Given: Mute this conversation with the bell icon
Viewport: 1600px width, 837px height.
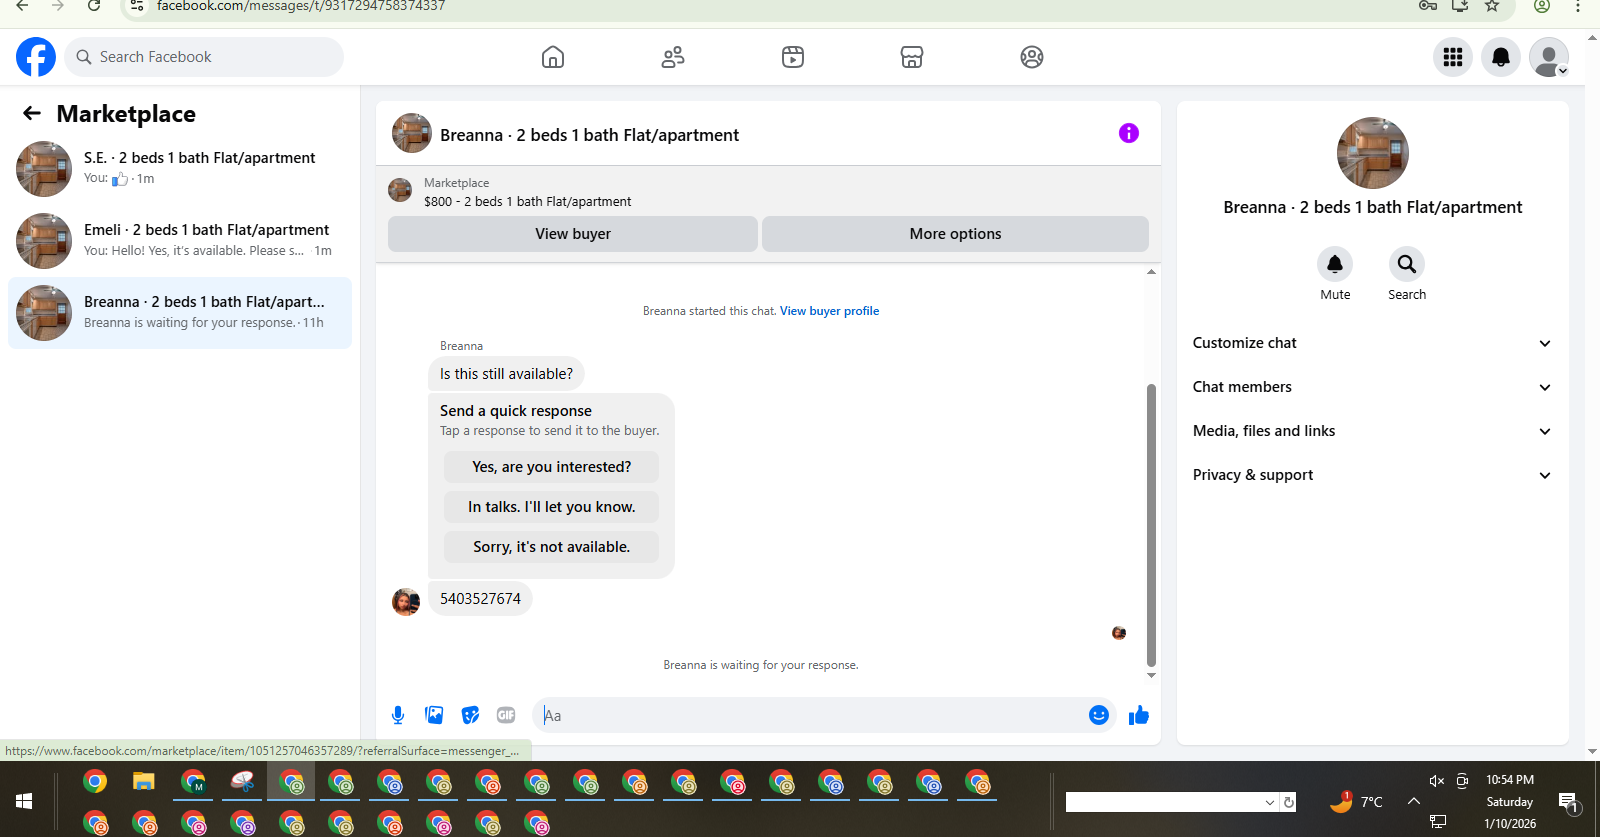Looking at the screenshot, I should (x=1335, y=264).
